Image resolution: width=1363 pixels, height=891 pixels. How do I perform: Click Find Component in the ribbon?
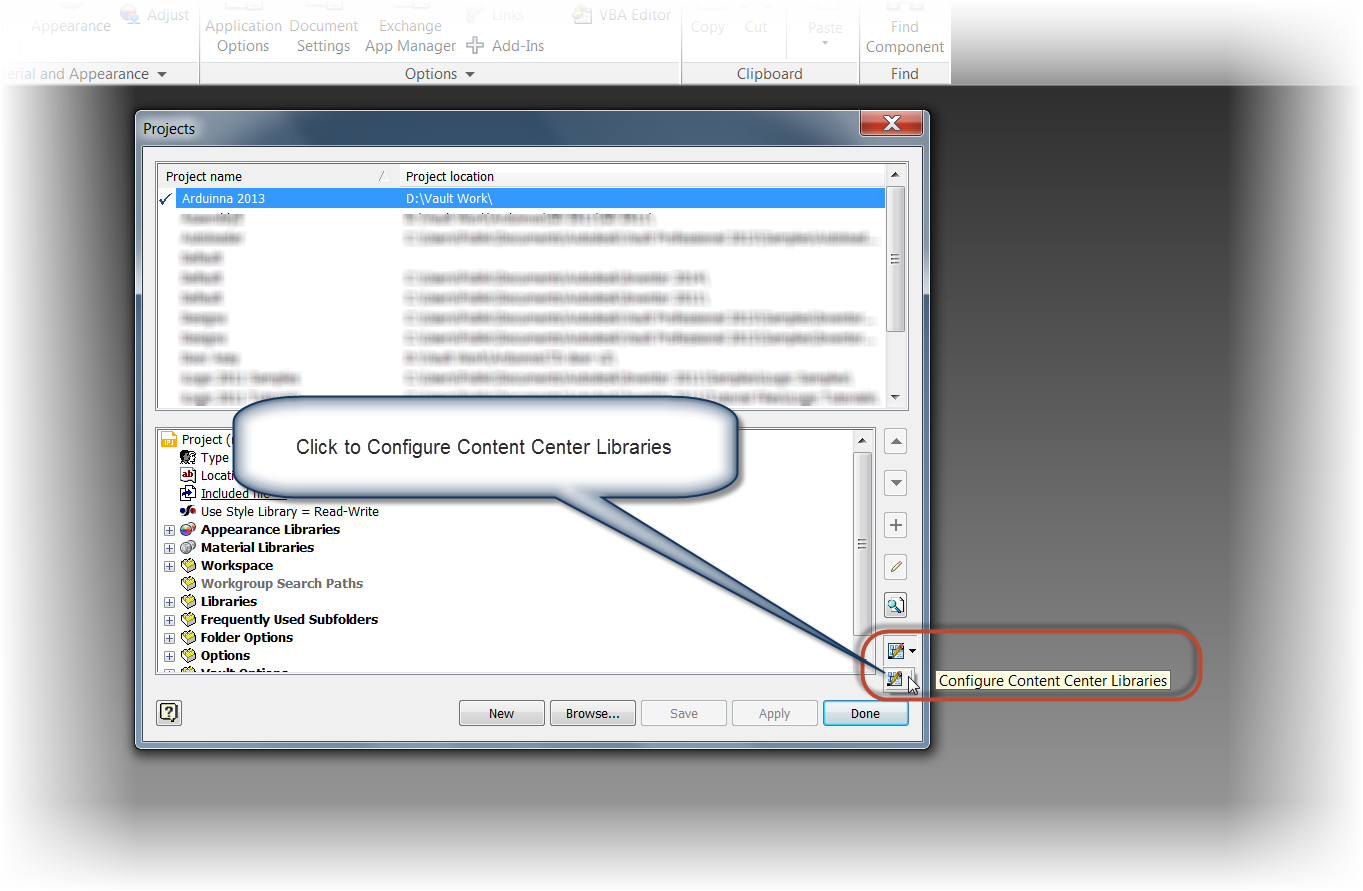click(905, 37)
